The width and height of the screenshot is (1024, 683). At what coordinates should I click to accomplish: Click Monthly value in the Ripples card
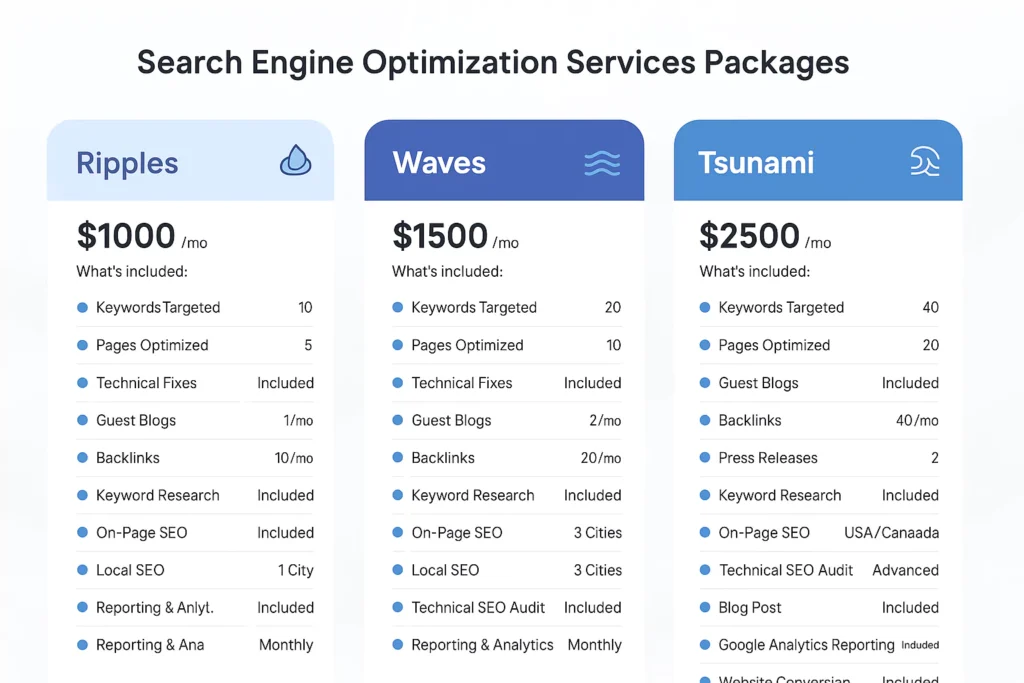[x=286, y=645]
